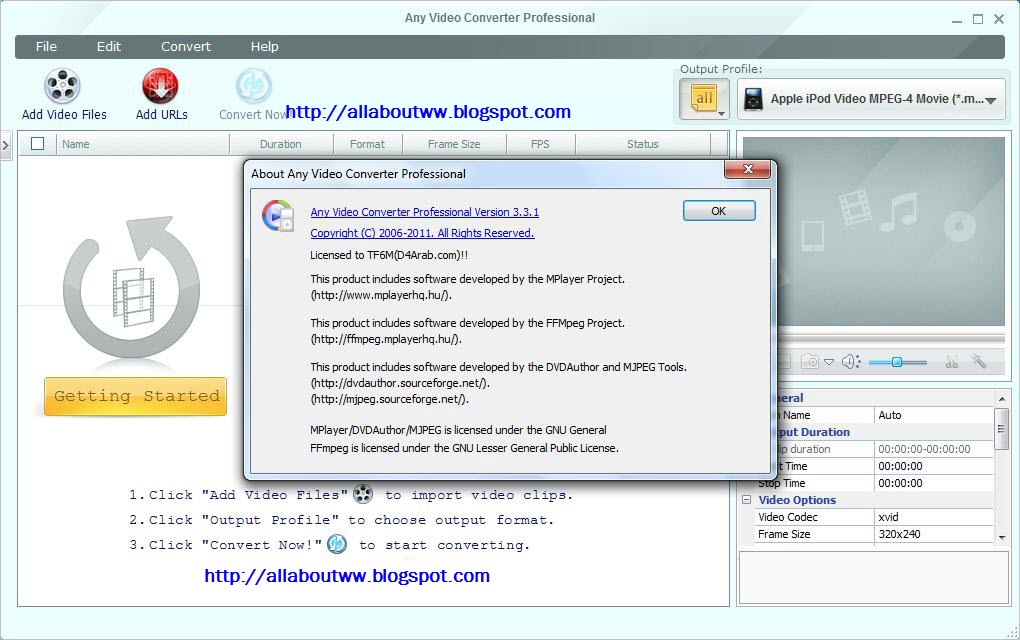The height and width of the screenshot is (640, 1020).
Task: Click the Add Video Files film reel icon
Action: coord(62,86)
